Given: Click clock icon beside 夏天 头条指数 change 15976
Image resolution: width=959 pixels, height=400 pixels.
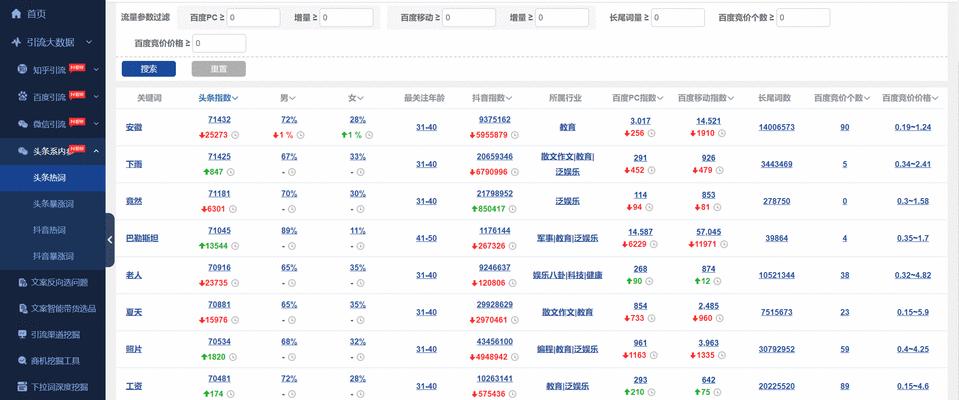Looking at the screenshot, I should [235, 320].
